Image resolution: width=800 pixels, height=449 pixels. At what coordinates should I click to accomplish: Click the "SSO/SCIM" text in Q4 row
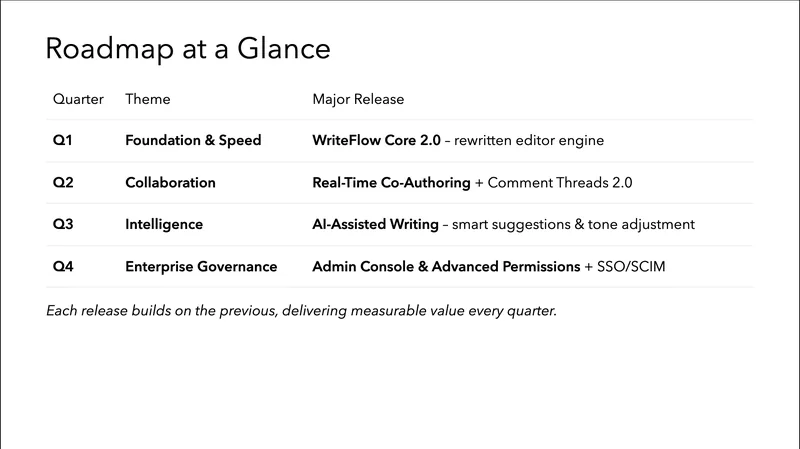(x=630, y=267)
